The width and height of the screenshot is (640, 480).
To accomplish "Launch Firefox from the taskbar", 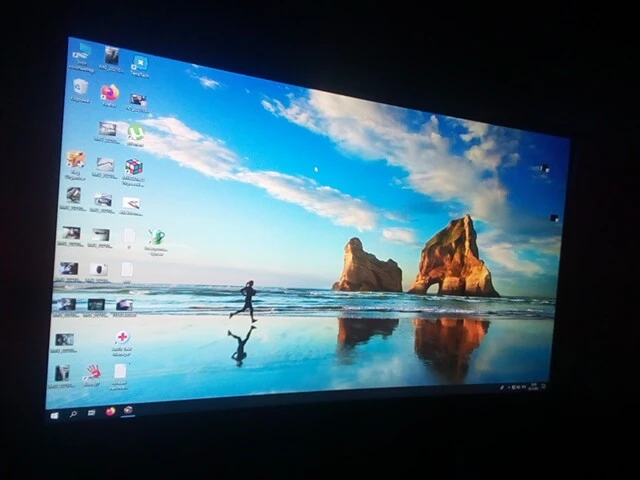I will (x=110, y=411).
